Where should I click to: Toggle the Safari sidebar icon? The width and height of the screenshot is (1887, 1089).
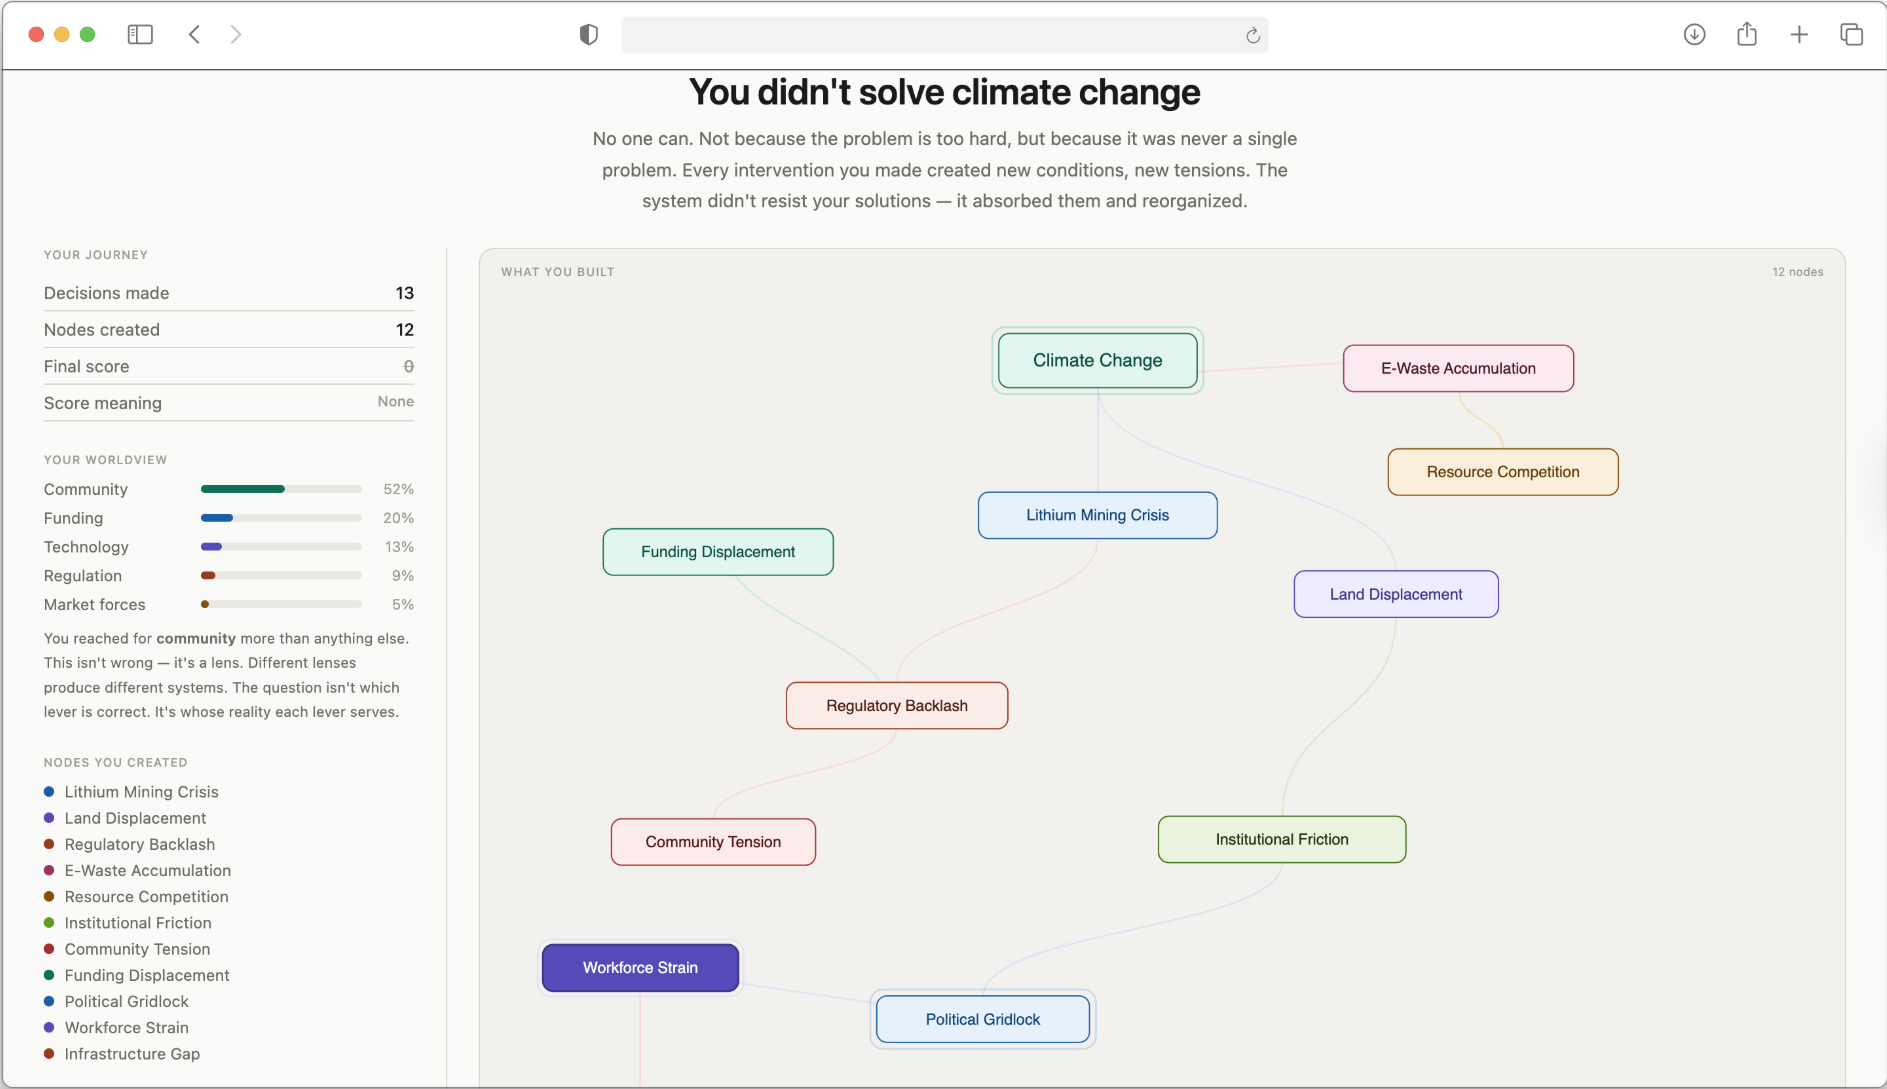point(140,35)
